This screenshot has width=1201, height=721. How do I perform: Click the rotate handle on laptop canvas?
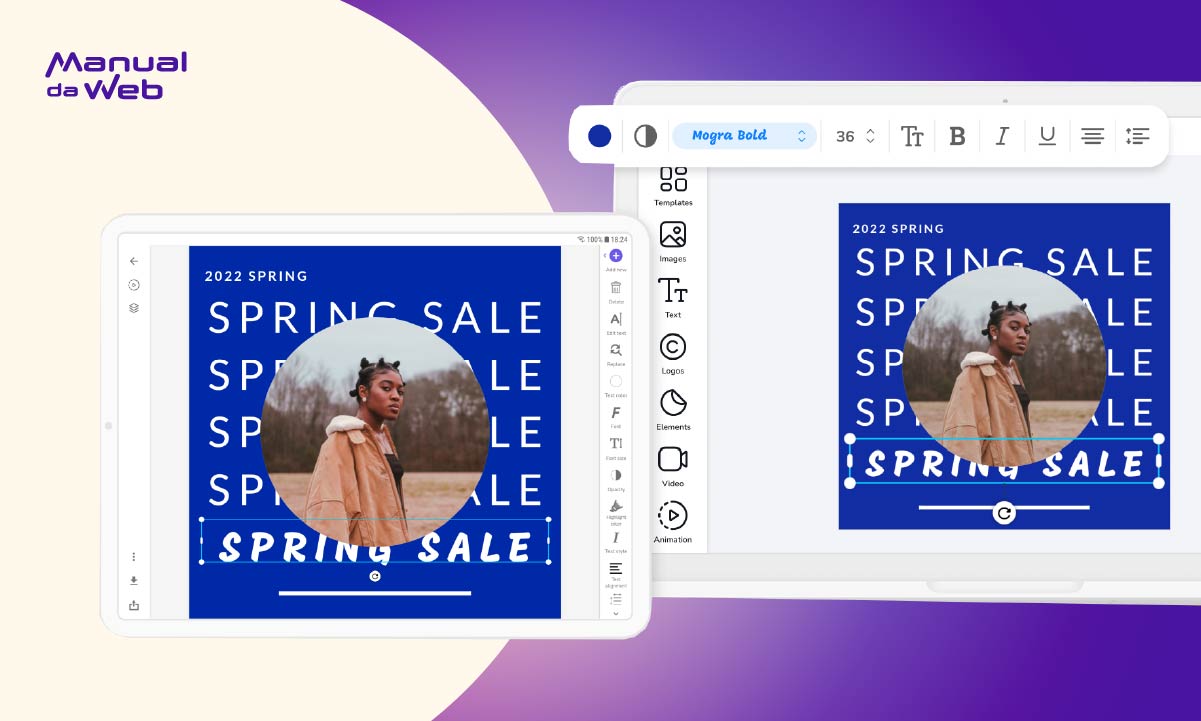(1004, 513)
